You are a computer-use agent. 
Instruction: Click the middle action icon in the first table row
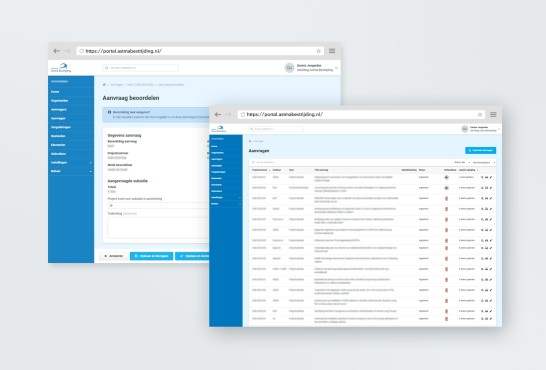coord(486,178)
